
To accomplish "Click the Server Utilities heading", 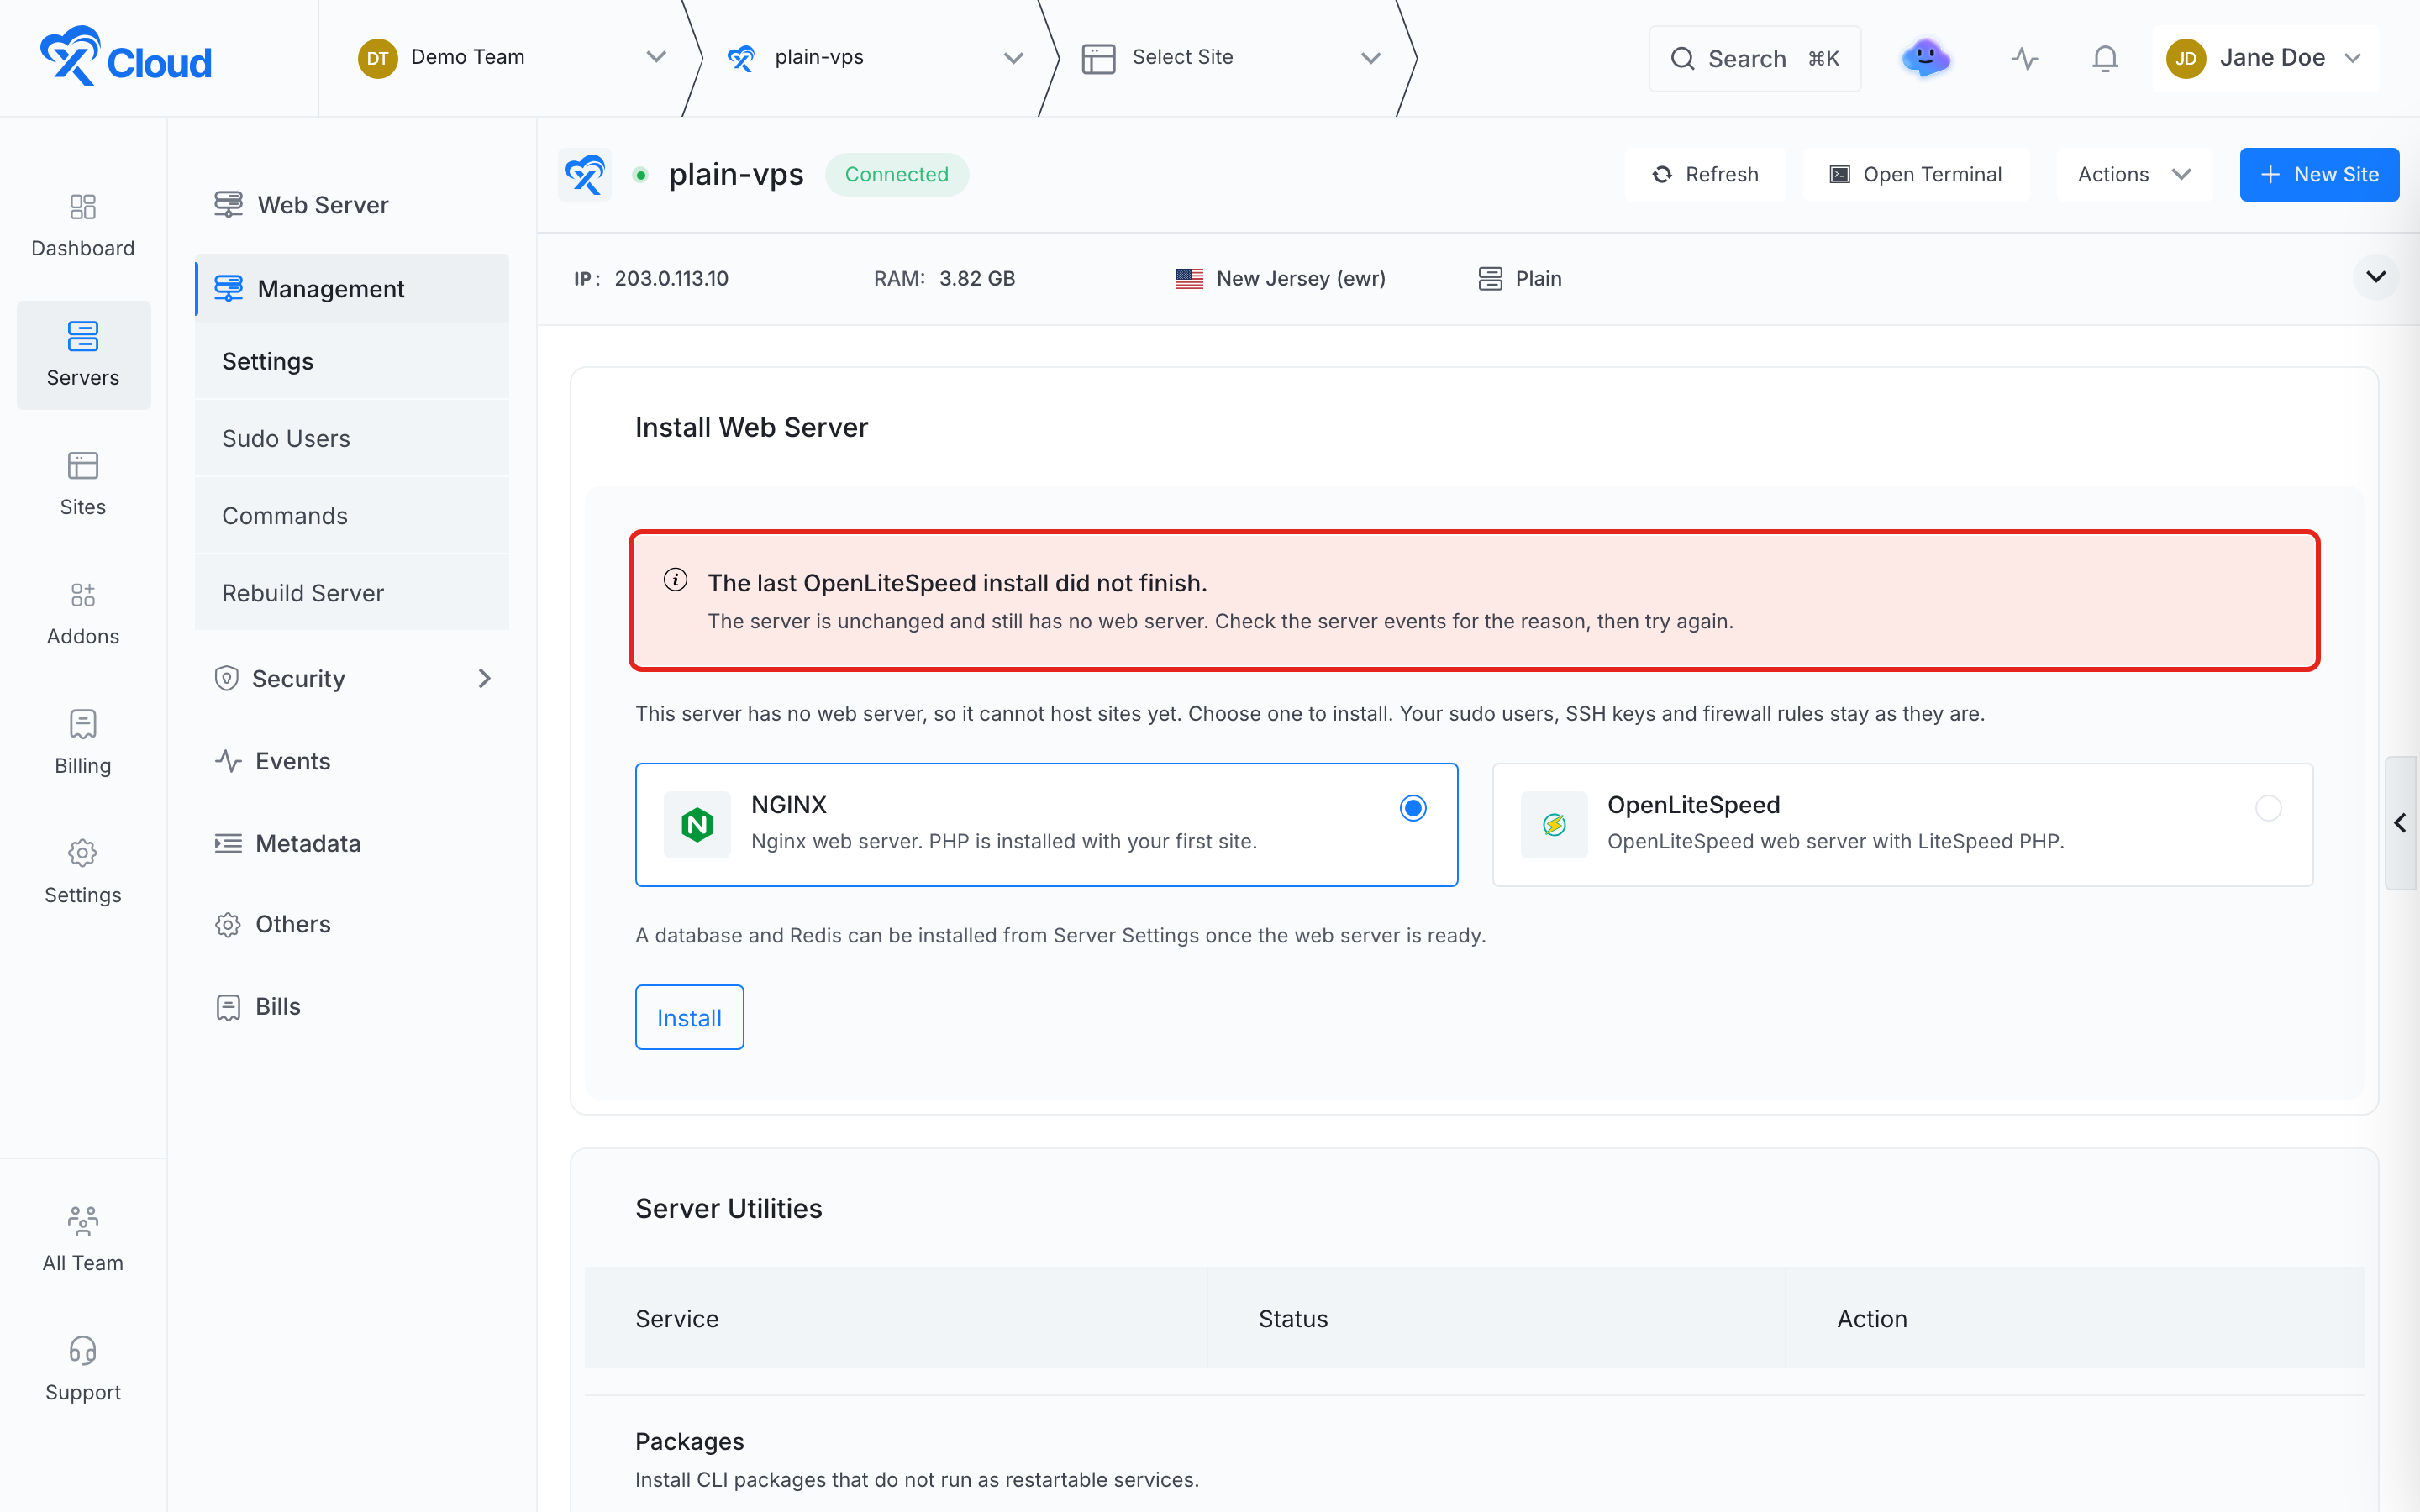I will coord(729,1208).
